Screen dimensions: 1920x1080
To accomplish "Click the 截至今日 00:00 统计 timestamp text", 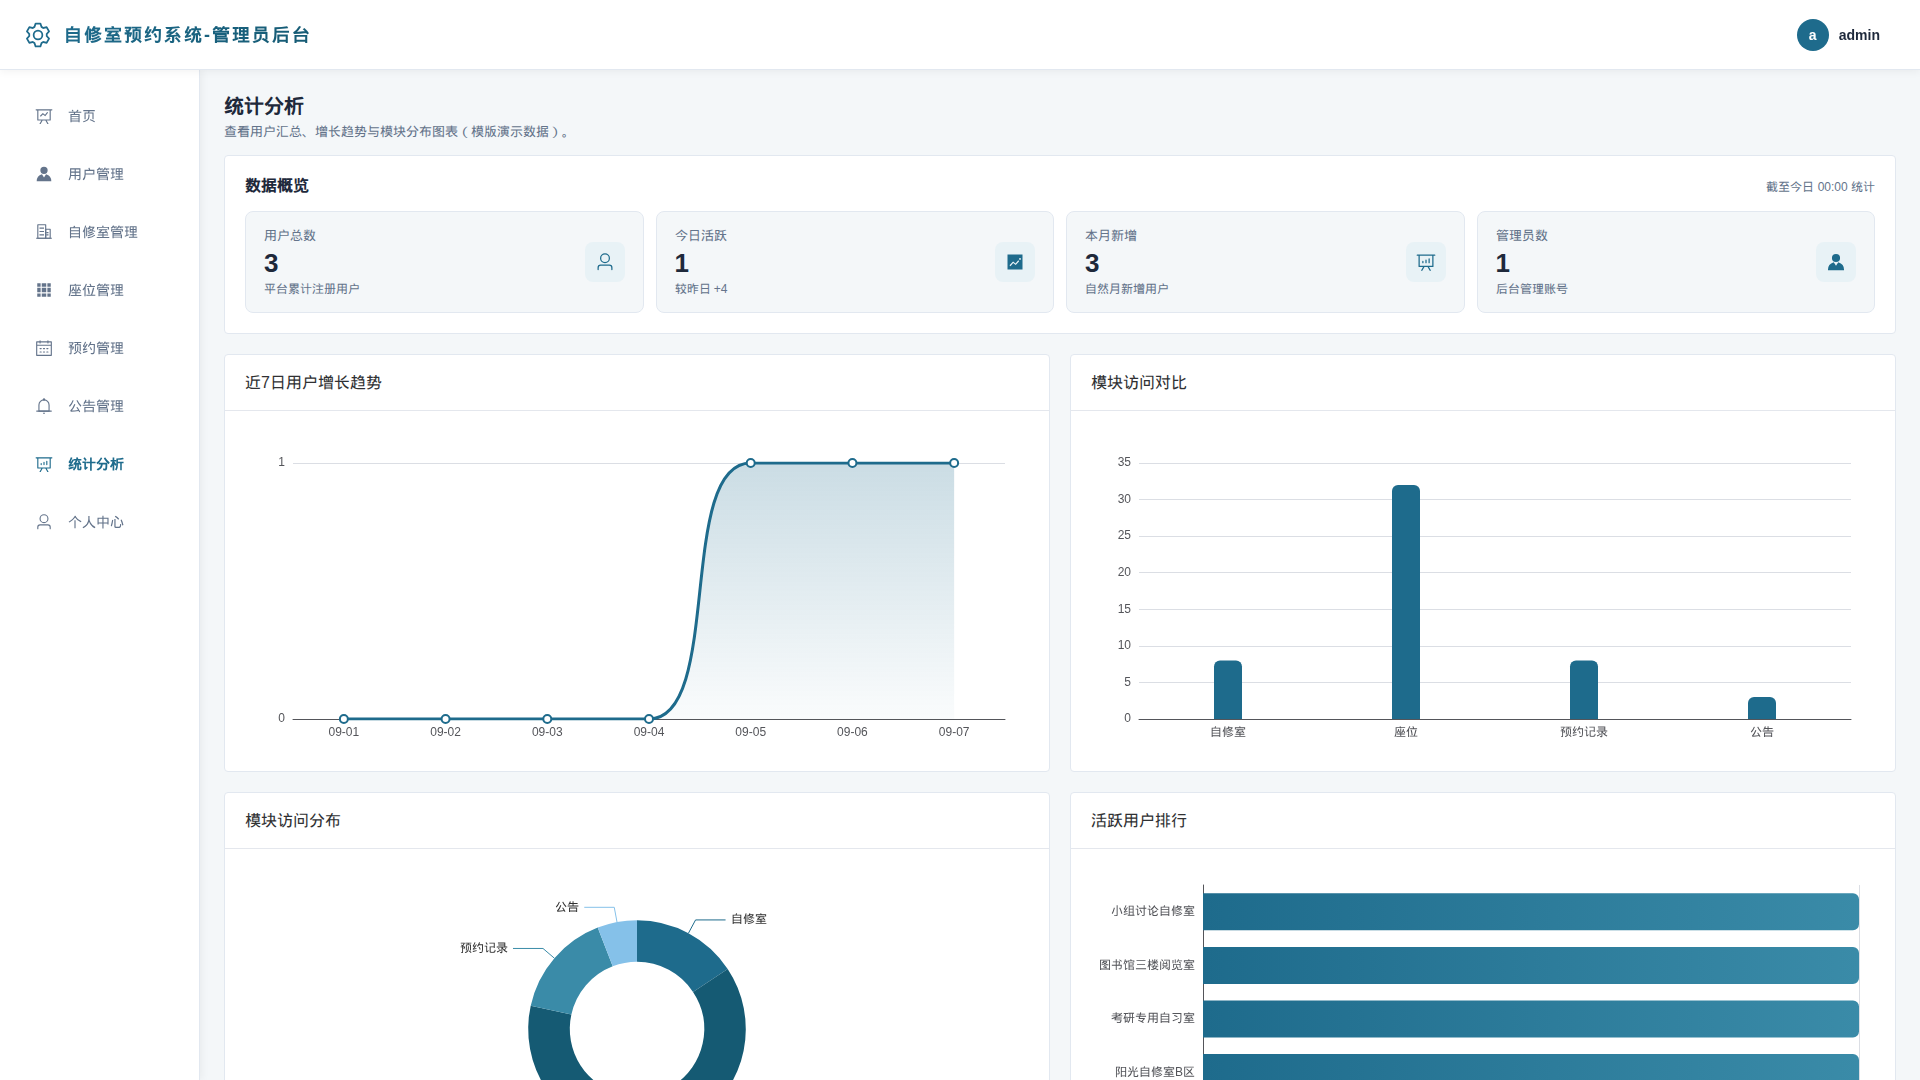I will [1820, 187].
